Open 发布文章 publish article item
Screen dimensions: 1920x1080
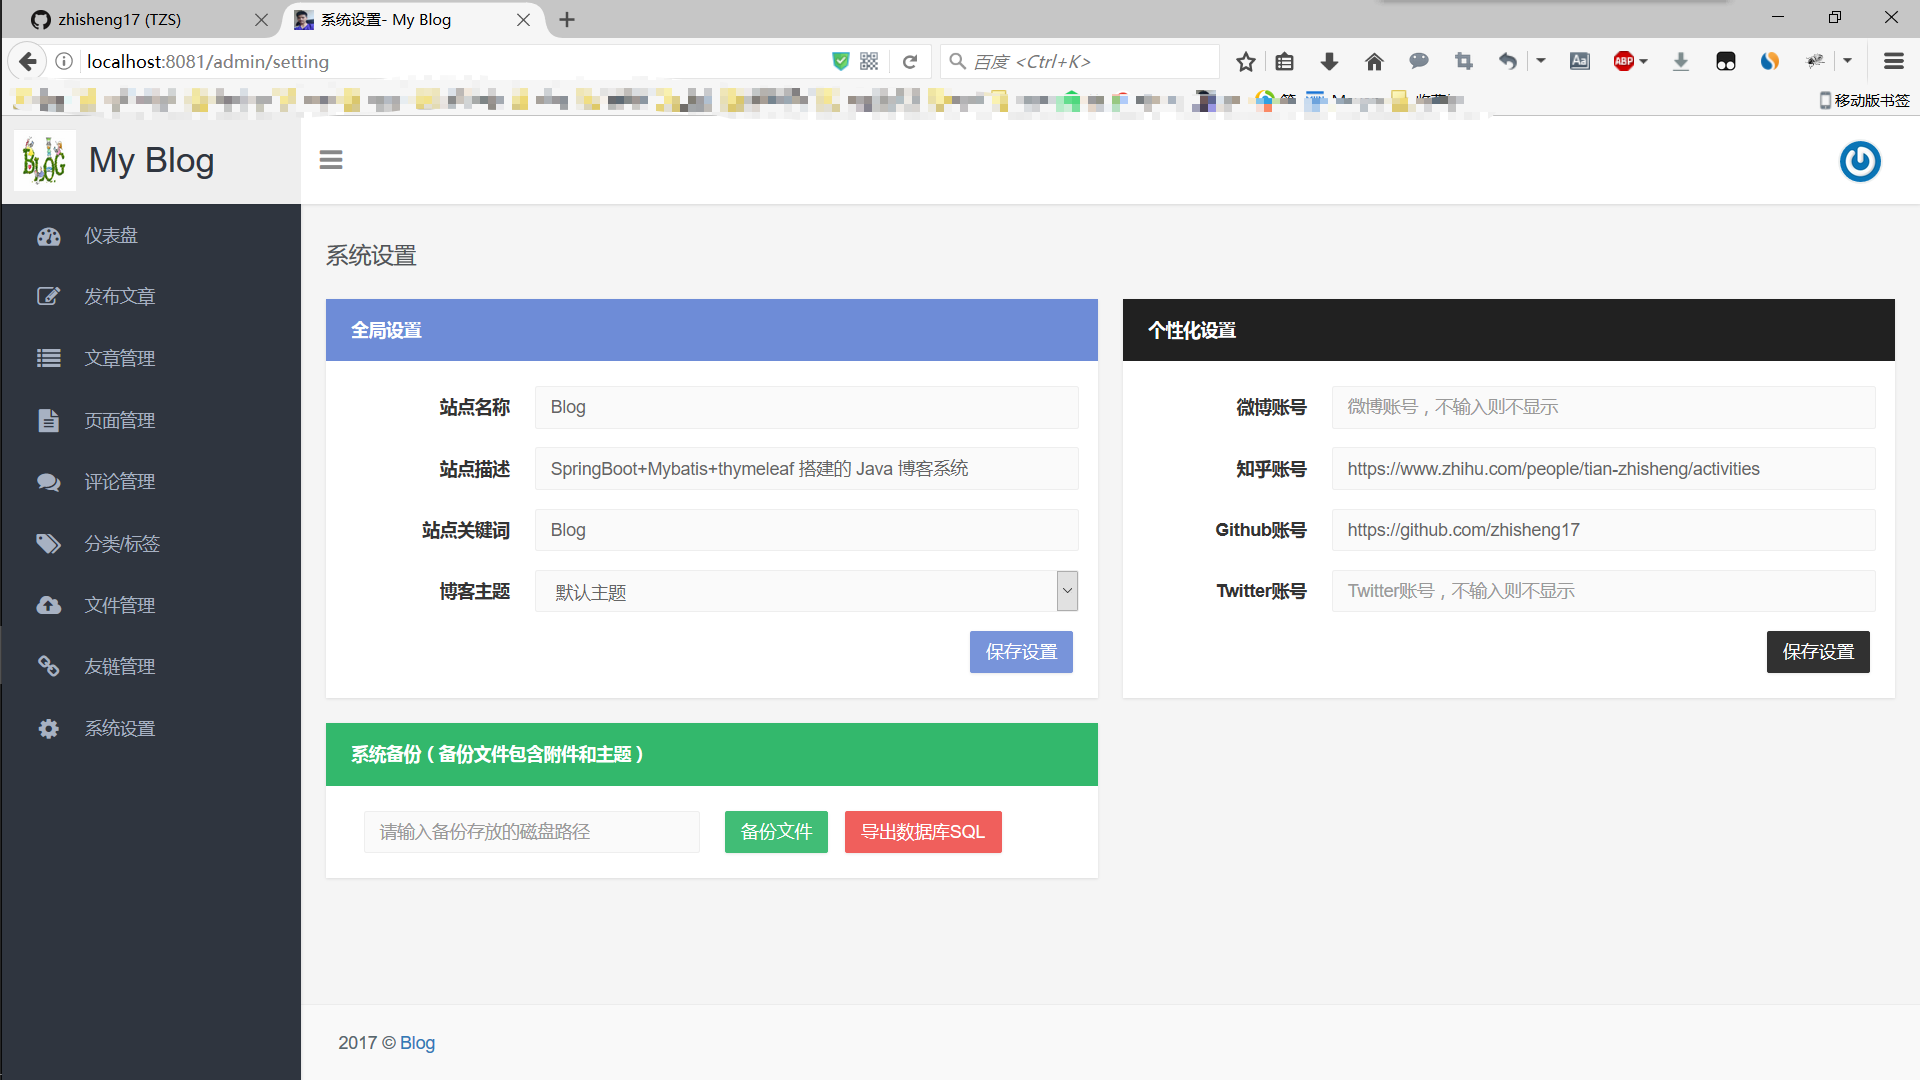pos(119,297)
